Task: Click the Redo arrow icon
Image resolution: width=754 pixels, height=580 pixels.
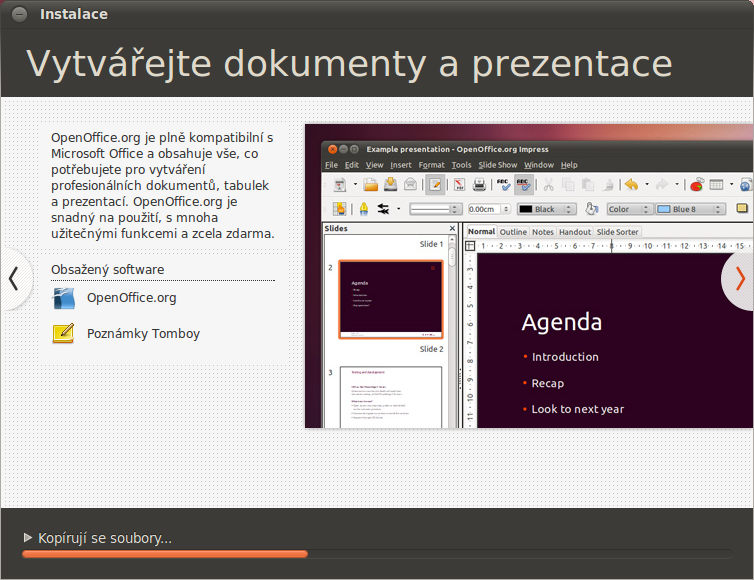Action: (x=662, y=184)
